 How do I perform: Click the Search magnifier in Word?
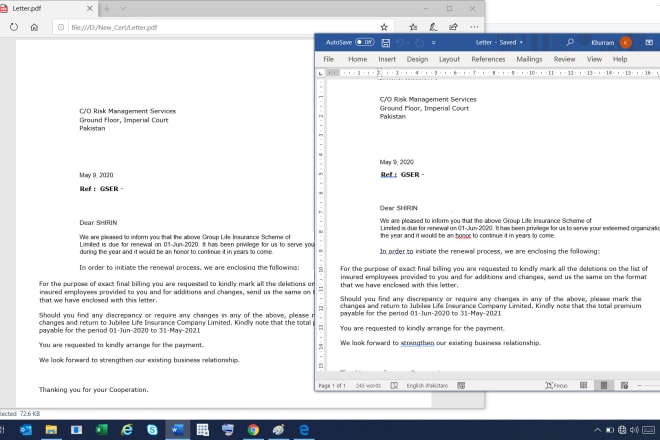click(570, 42)
